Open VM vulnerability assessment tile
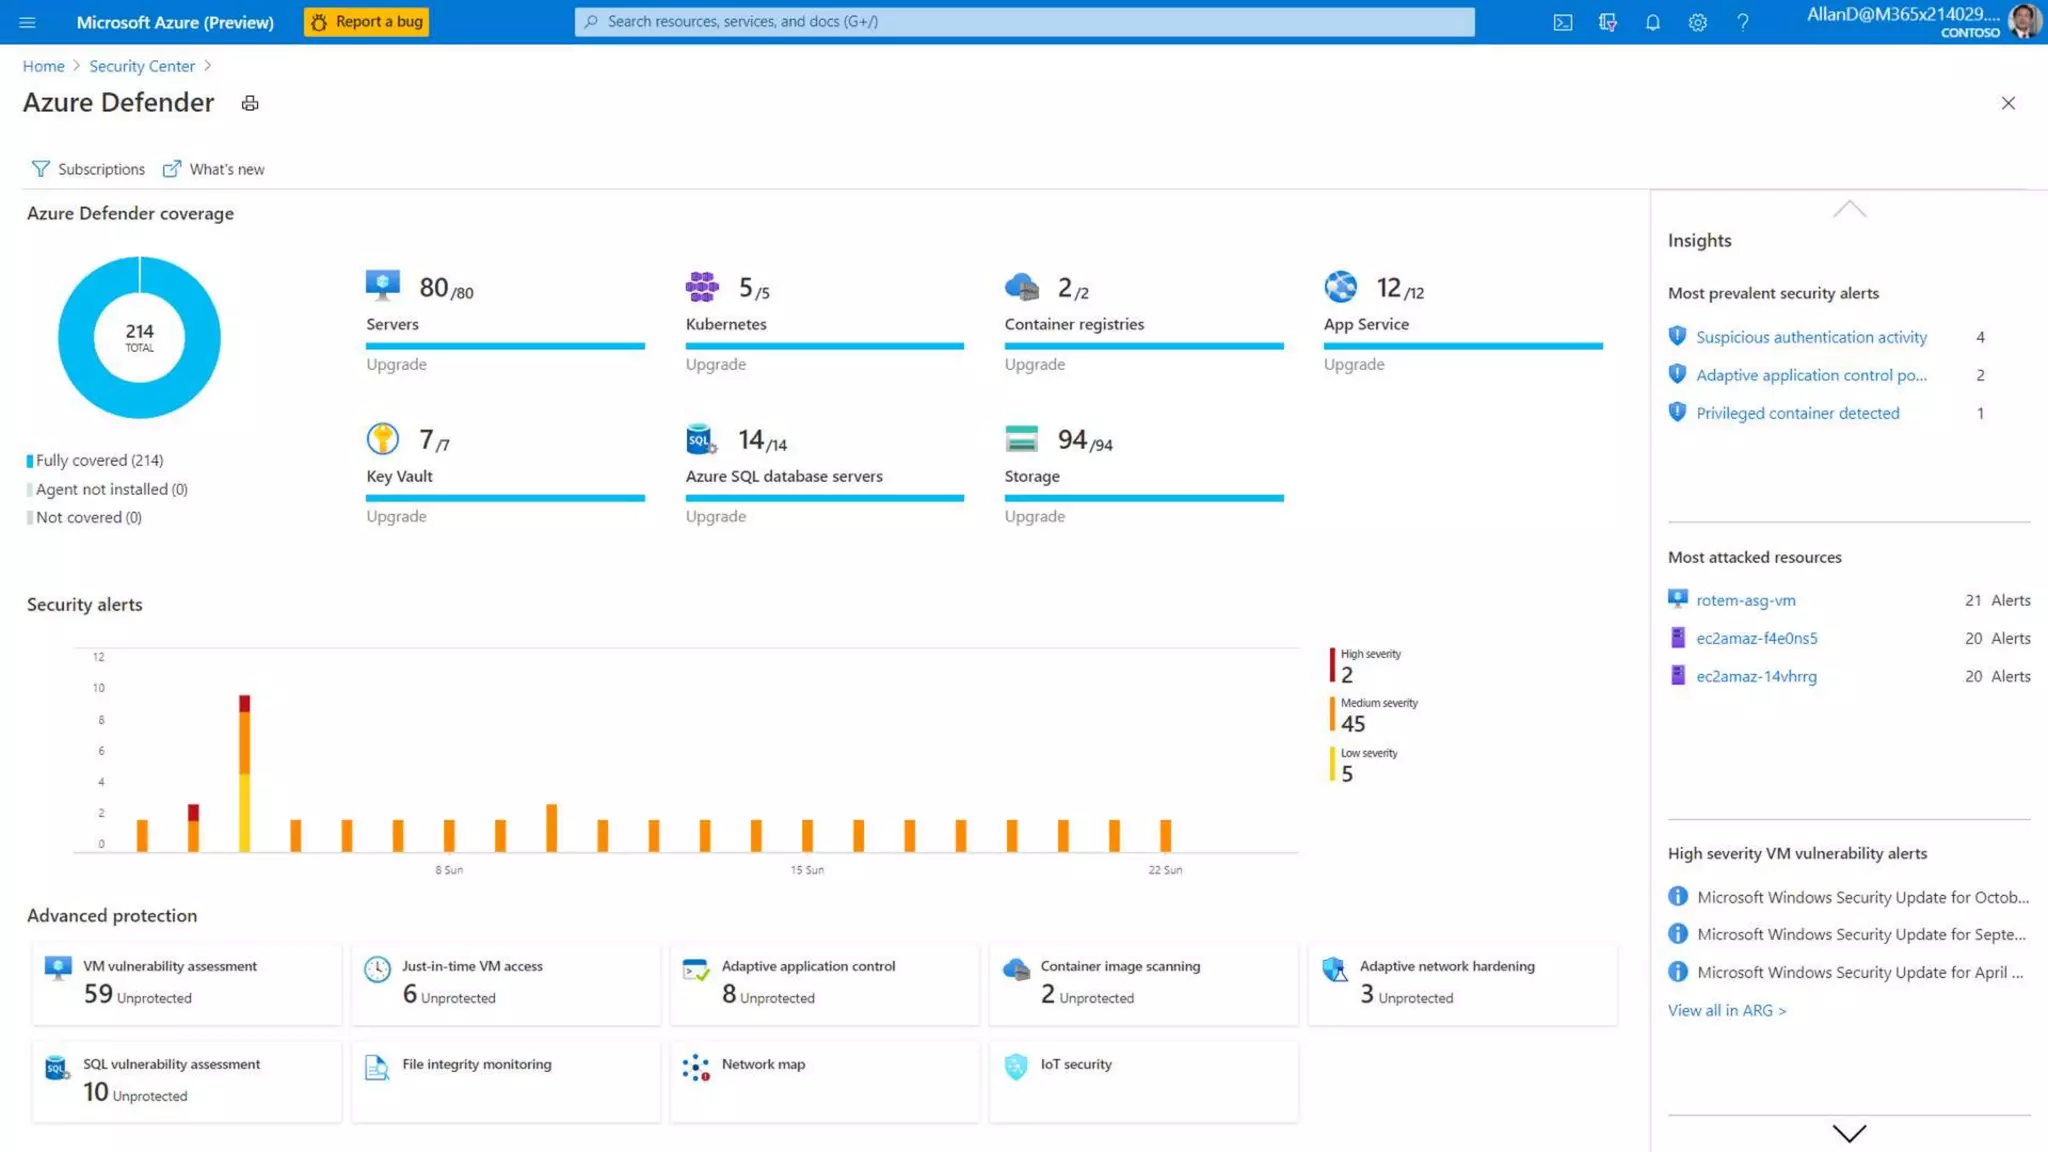This screenshot has height=1152, width=2048. pyautogui.click(x=186, y=982)
